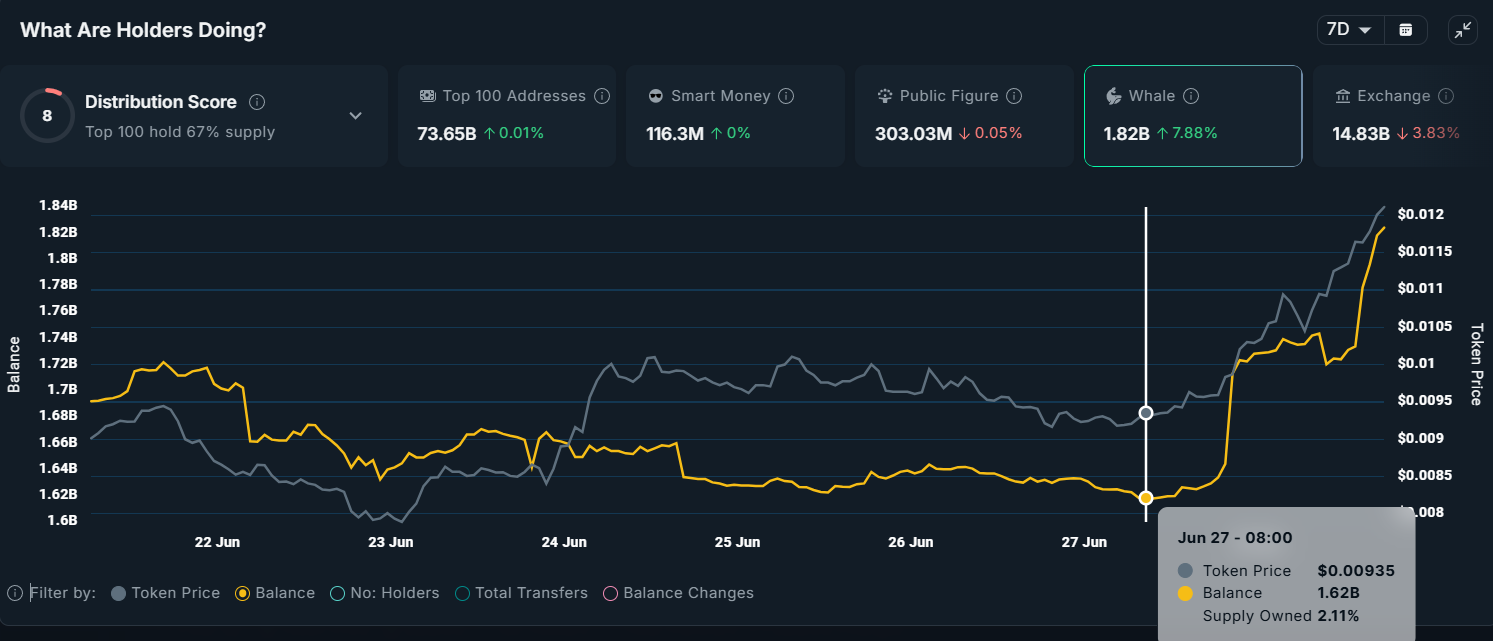Click the Smart Money mask icon
1493x641 pixels.
(x=655, y=95)
